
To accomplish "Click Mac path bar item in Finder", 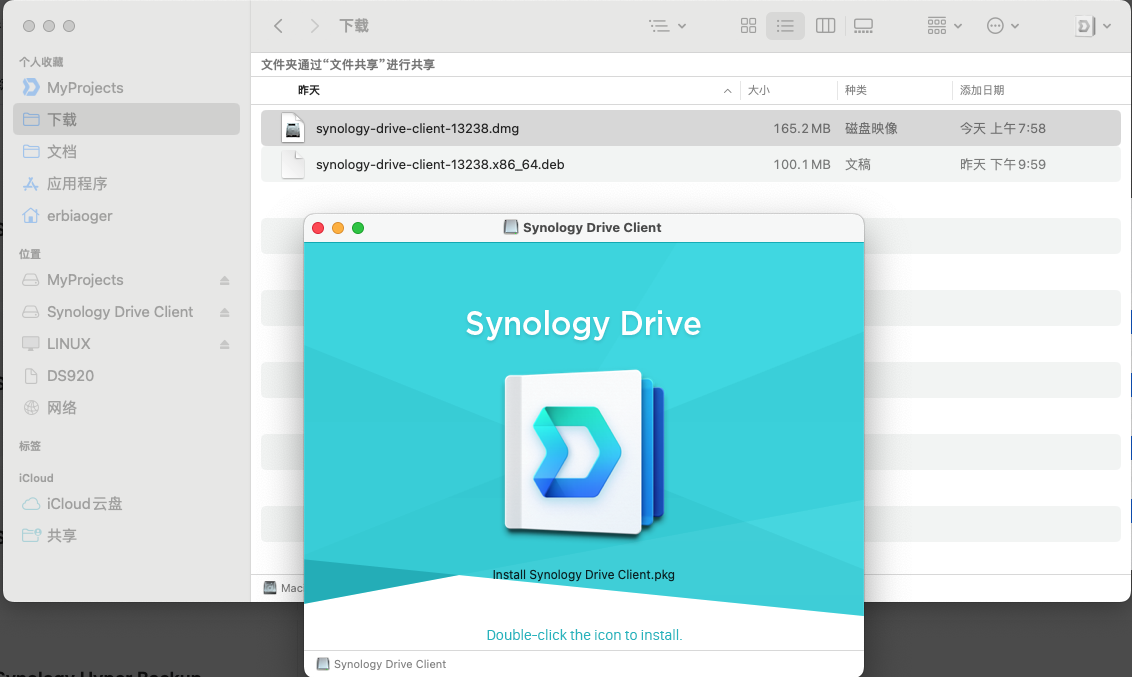I will point(283,588).
